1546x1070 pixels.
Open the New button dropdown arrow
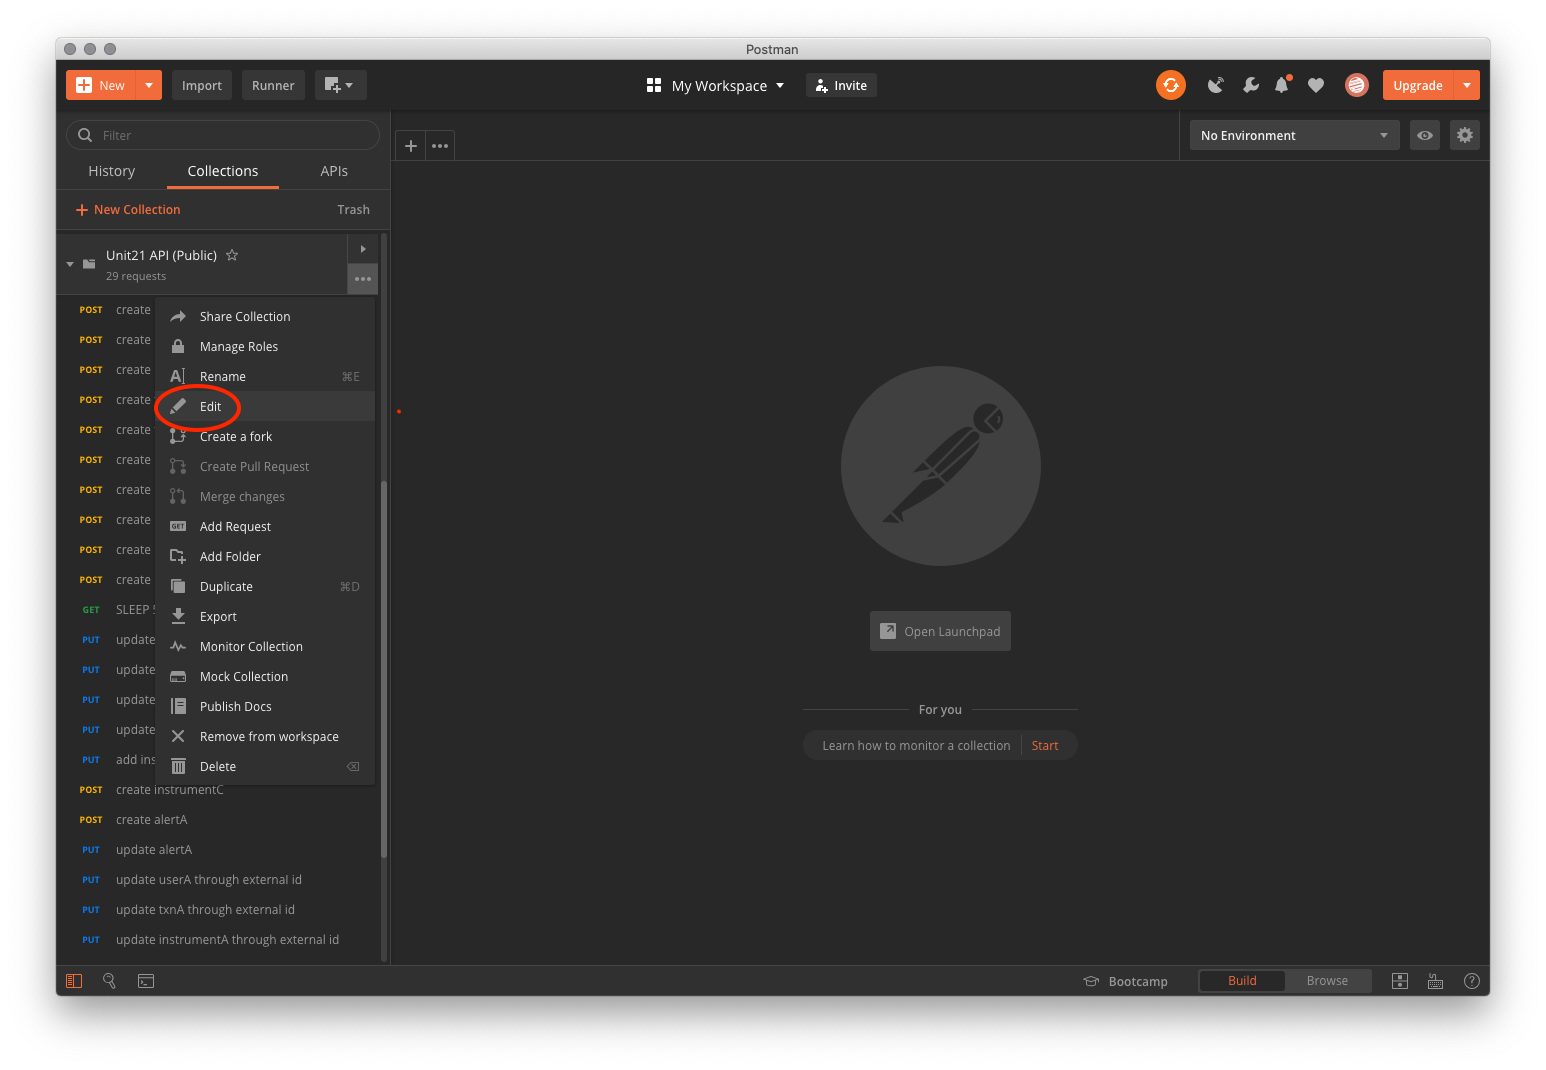(148, 85)
